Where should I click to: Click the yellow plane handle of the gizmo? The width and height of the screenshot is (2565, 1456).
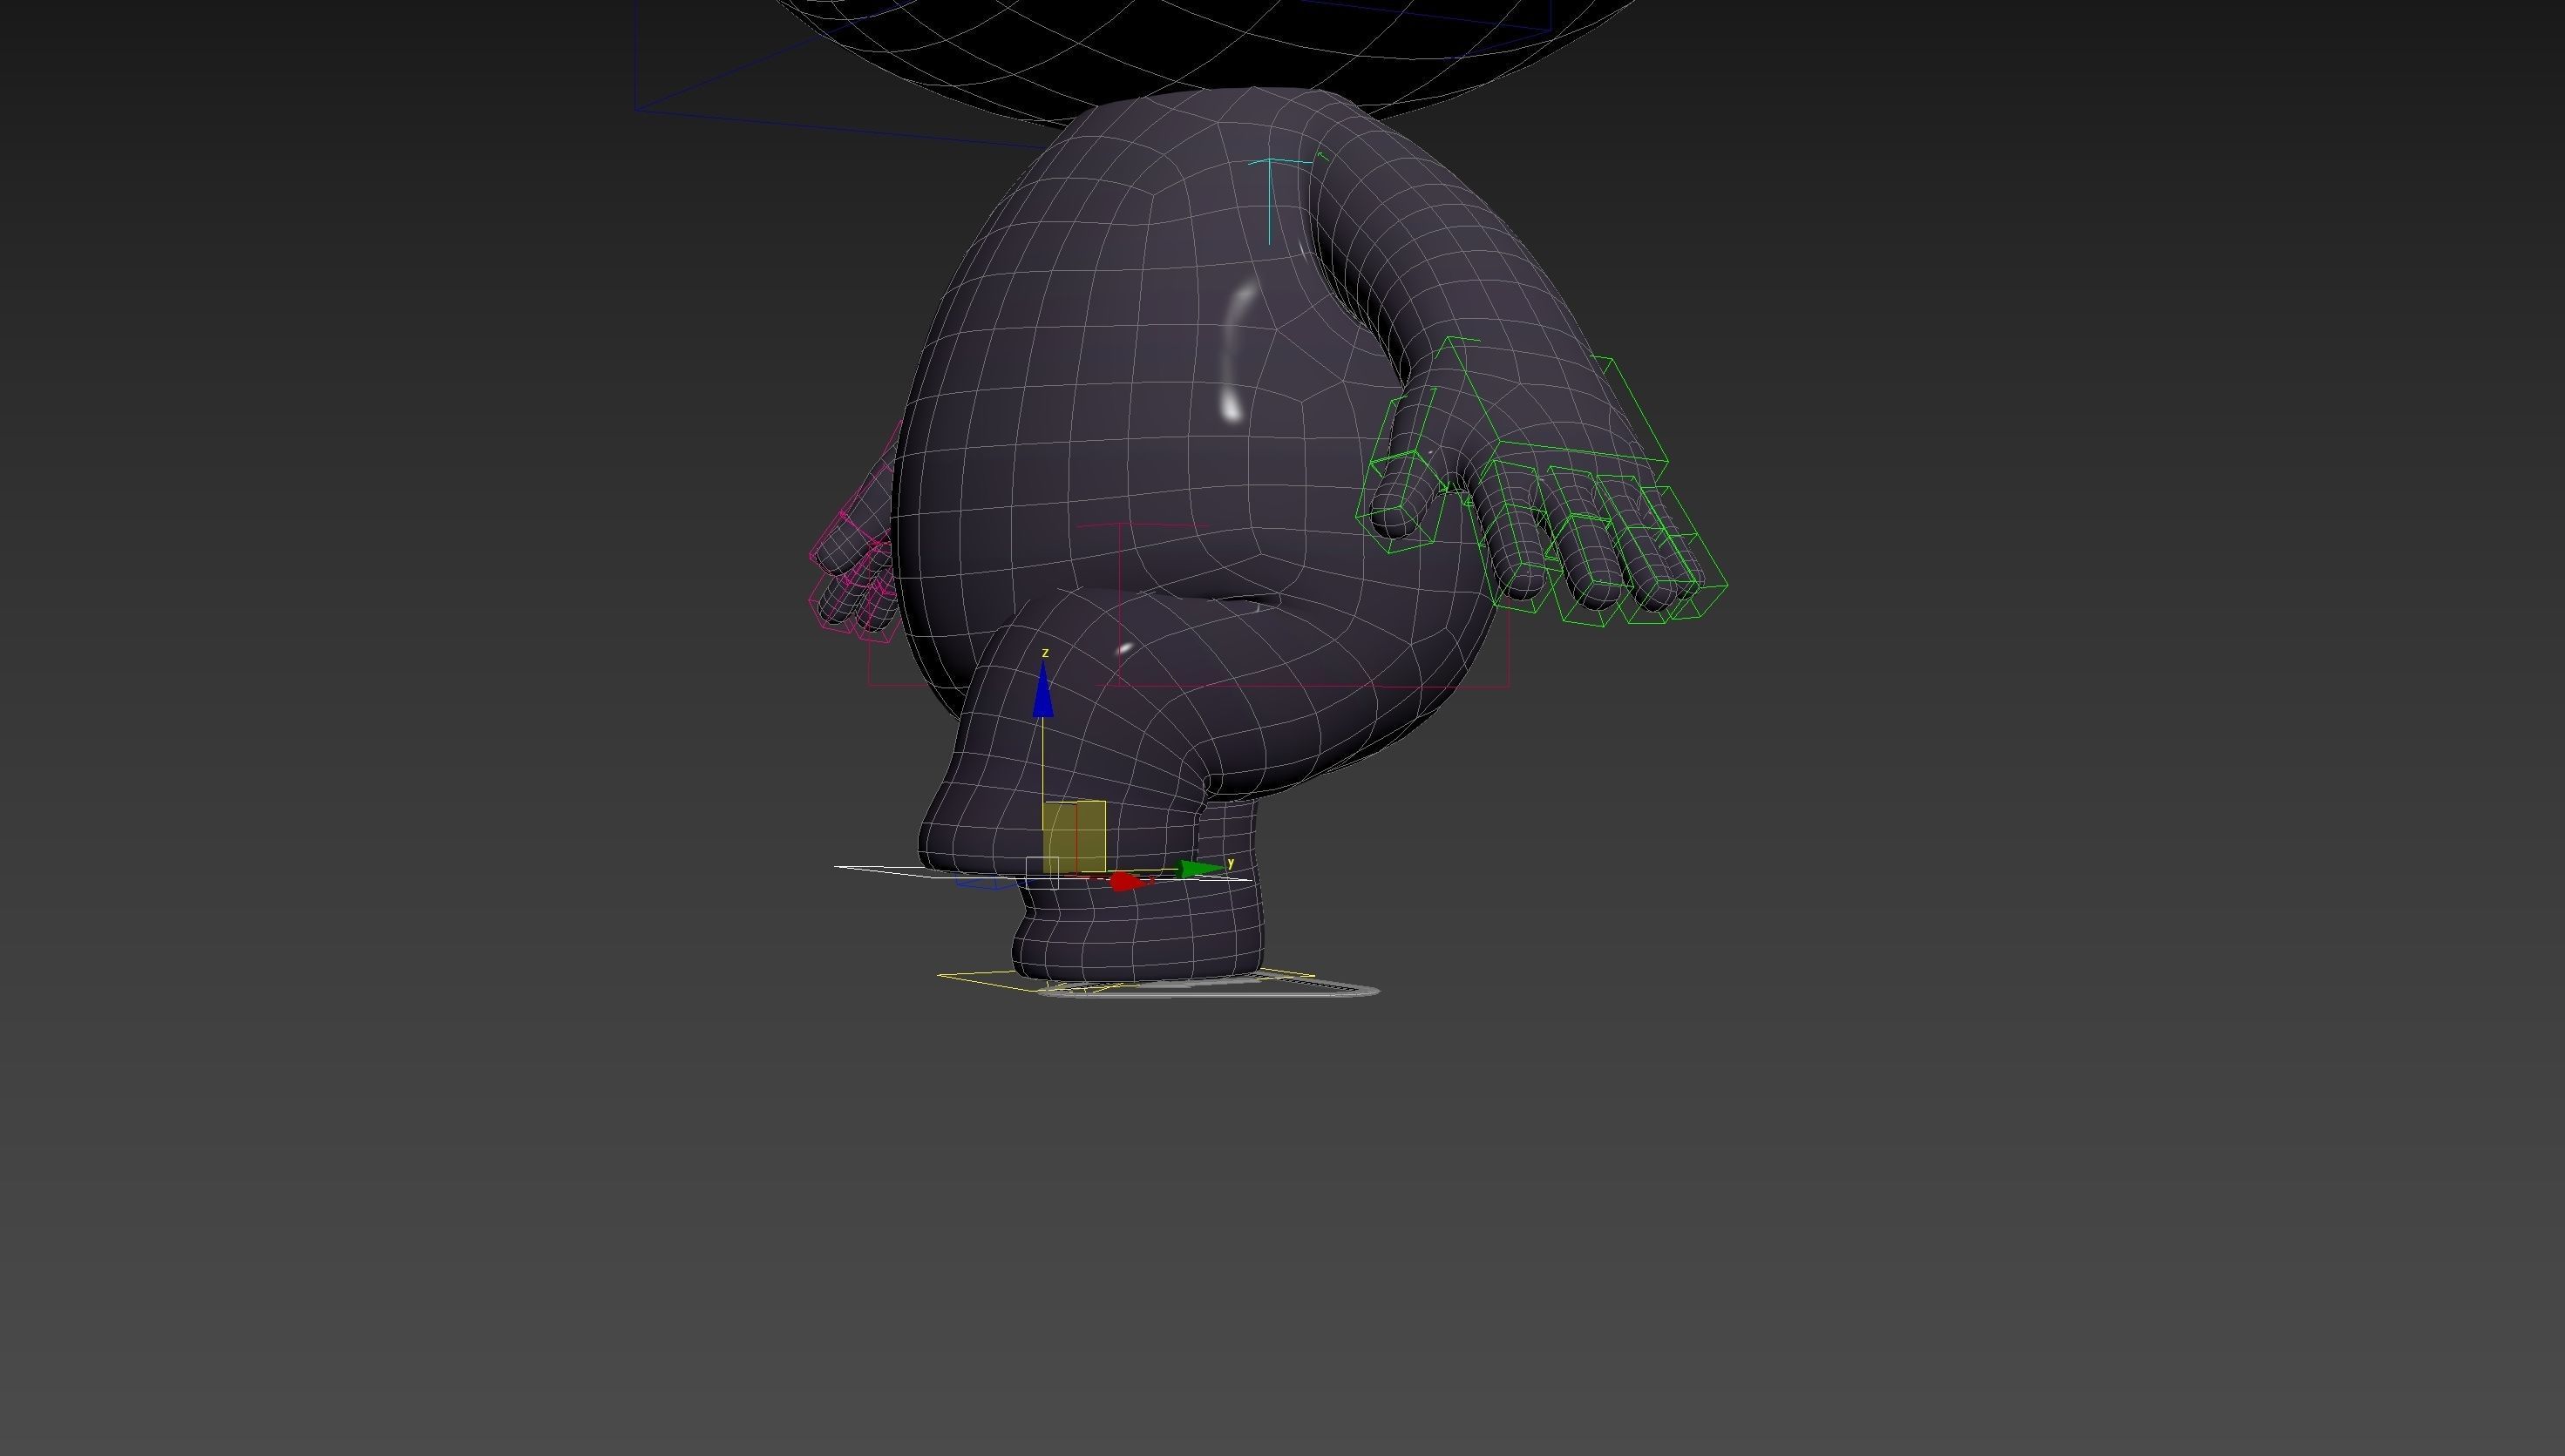(x=1075, y=836)
